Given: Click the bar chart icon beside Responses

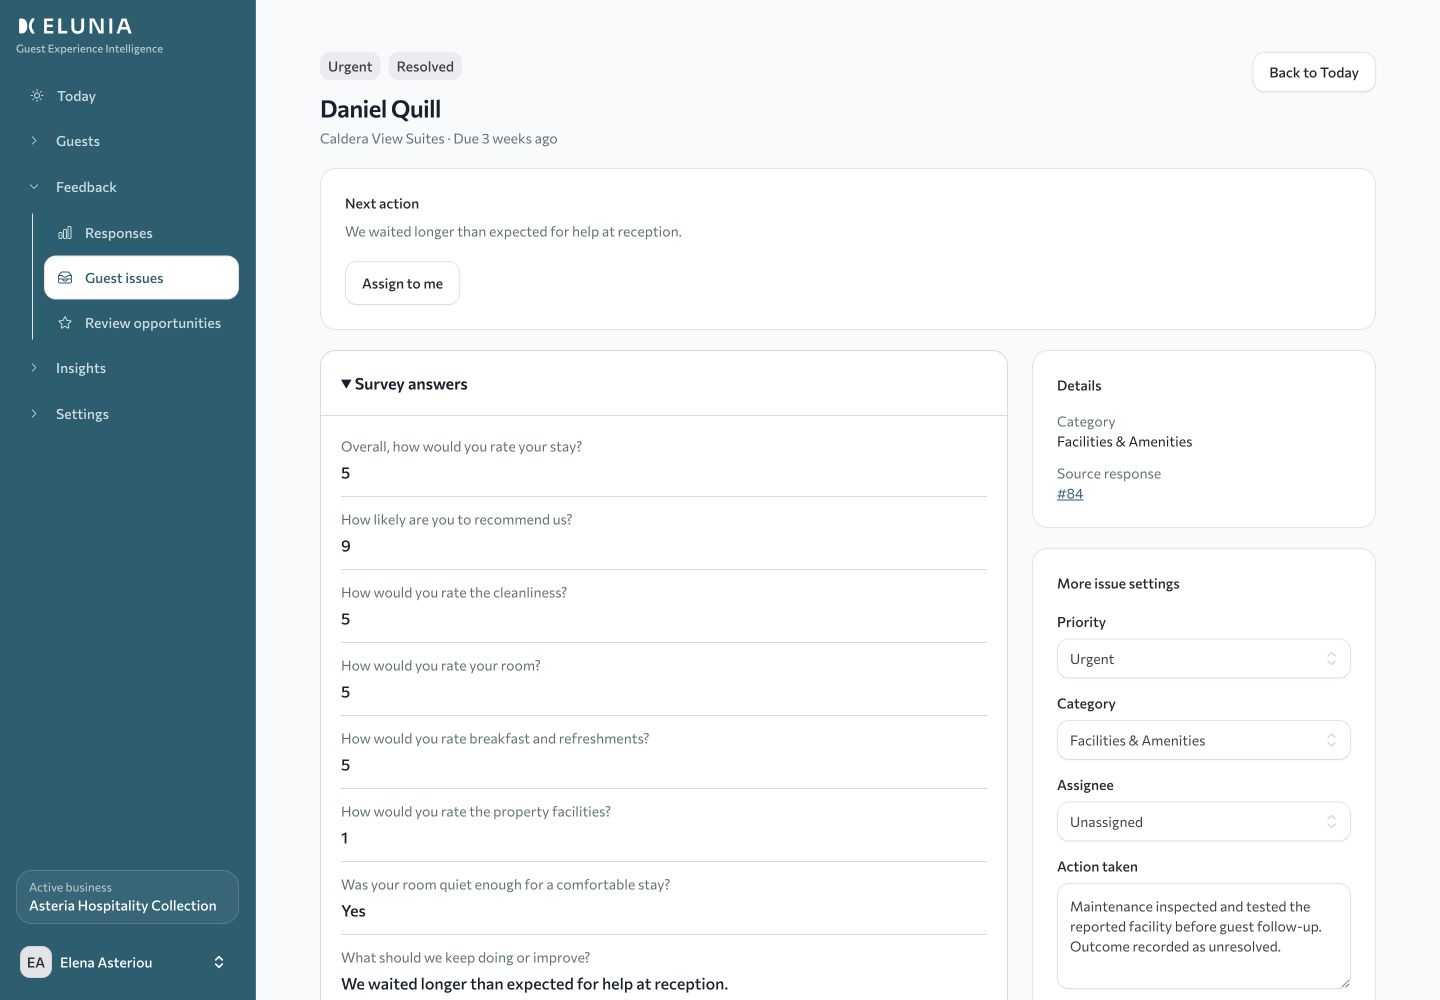Looking at the screenshot, I should (65, 233).
